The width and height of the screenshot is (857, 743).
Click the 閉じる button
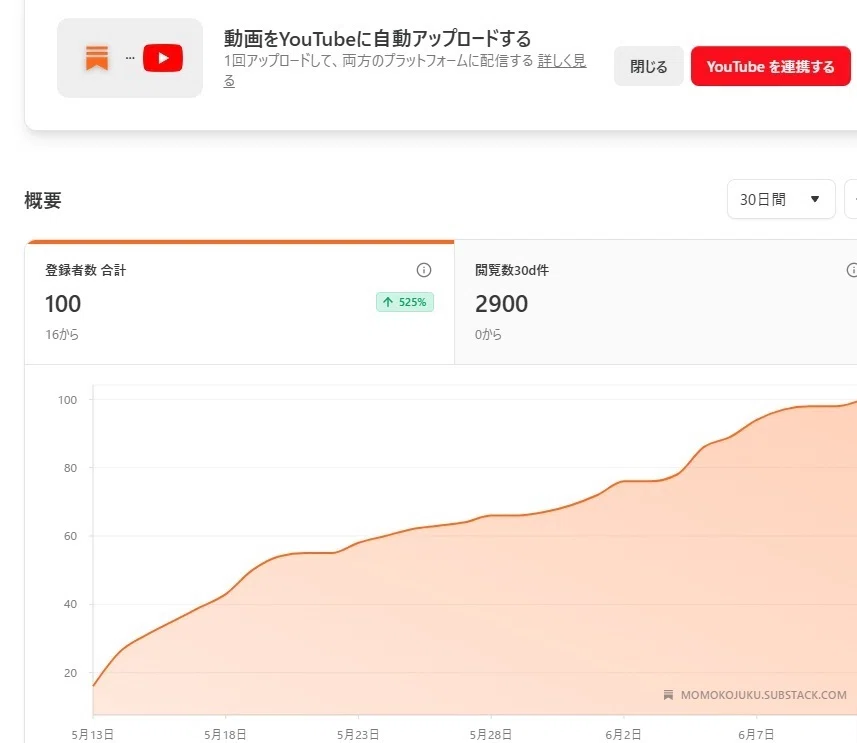[x=649, y=67]
